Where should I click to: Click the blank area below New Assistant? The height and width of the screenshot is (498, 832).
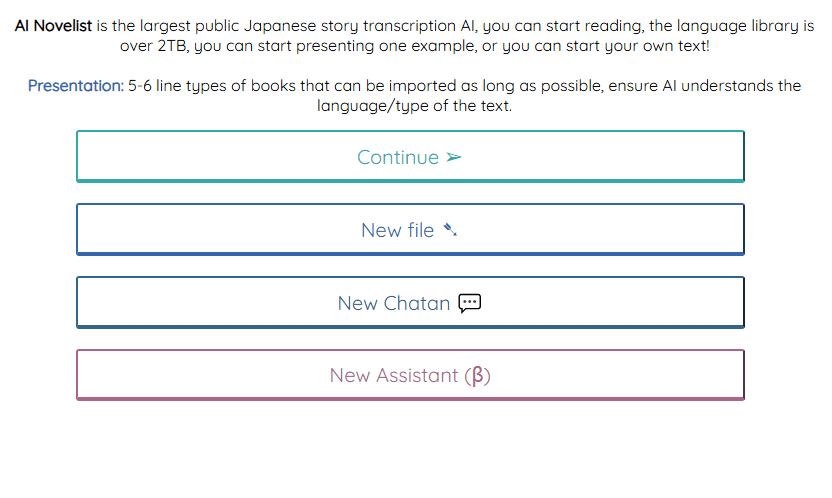click(x=410, y=450)
